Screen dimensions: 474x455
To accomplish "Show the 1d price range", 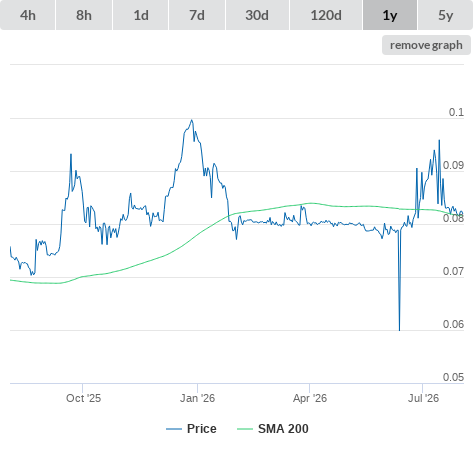I will click(x=141, y=15).
